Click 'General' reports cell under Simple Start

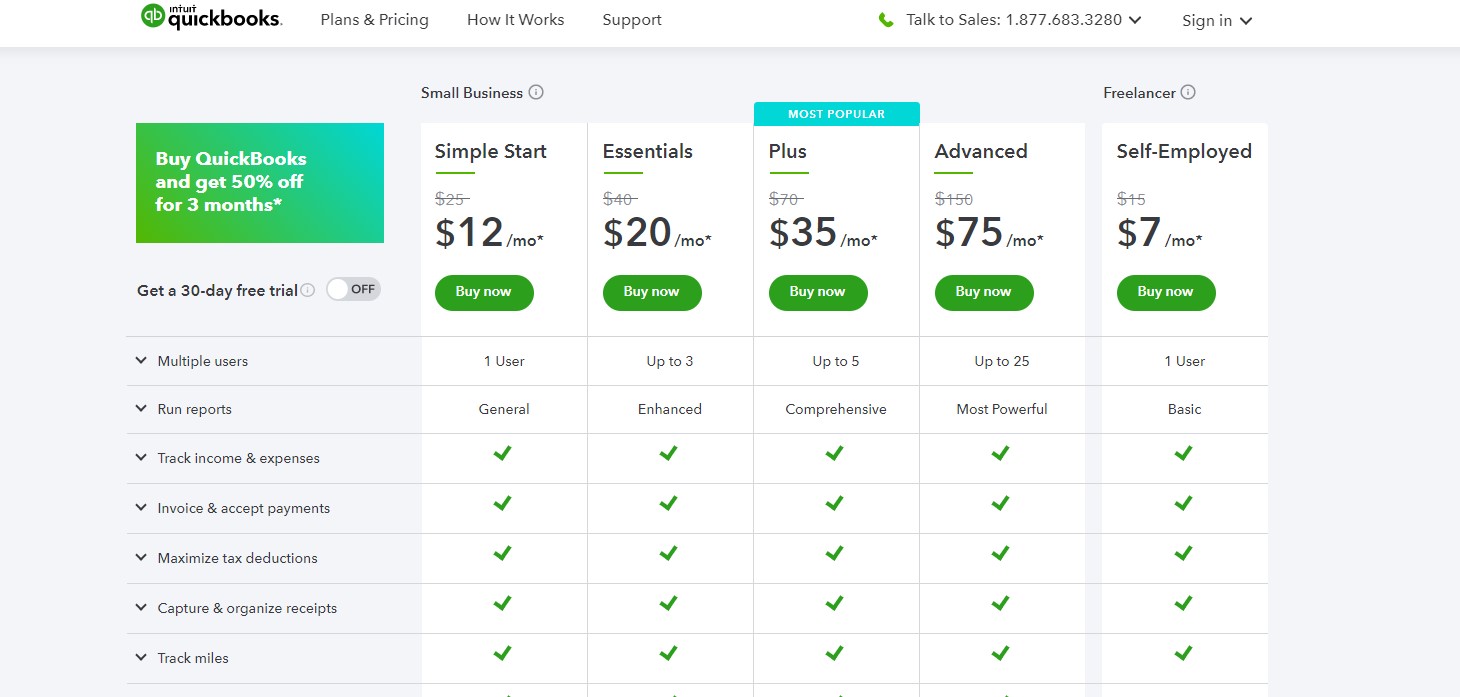point(504,409)
